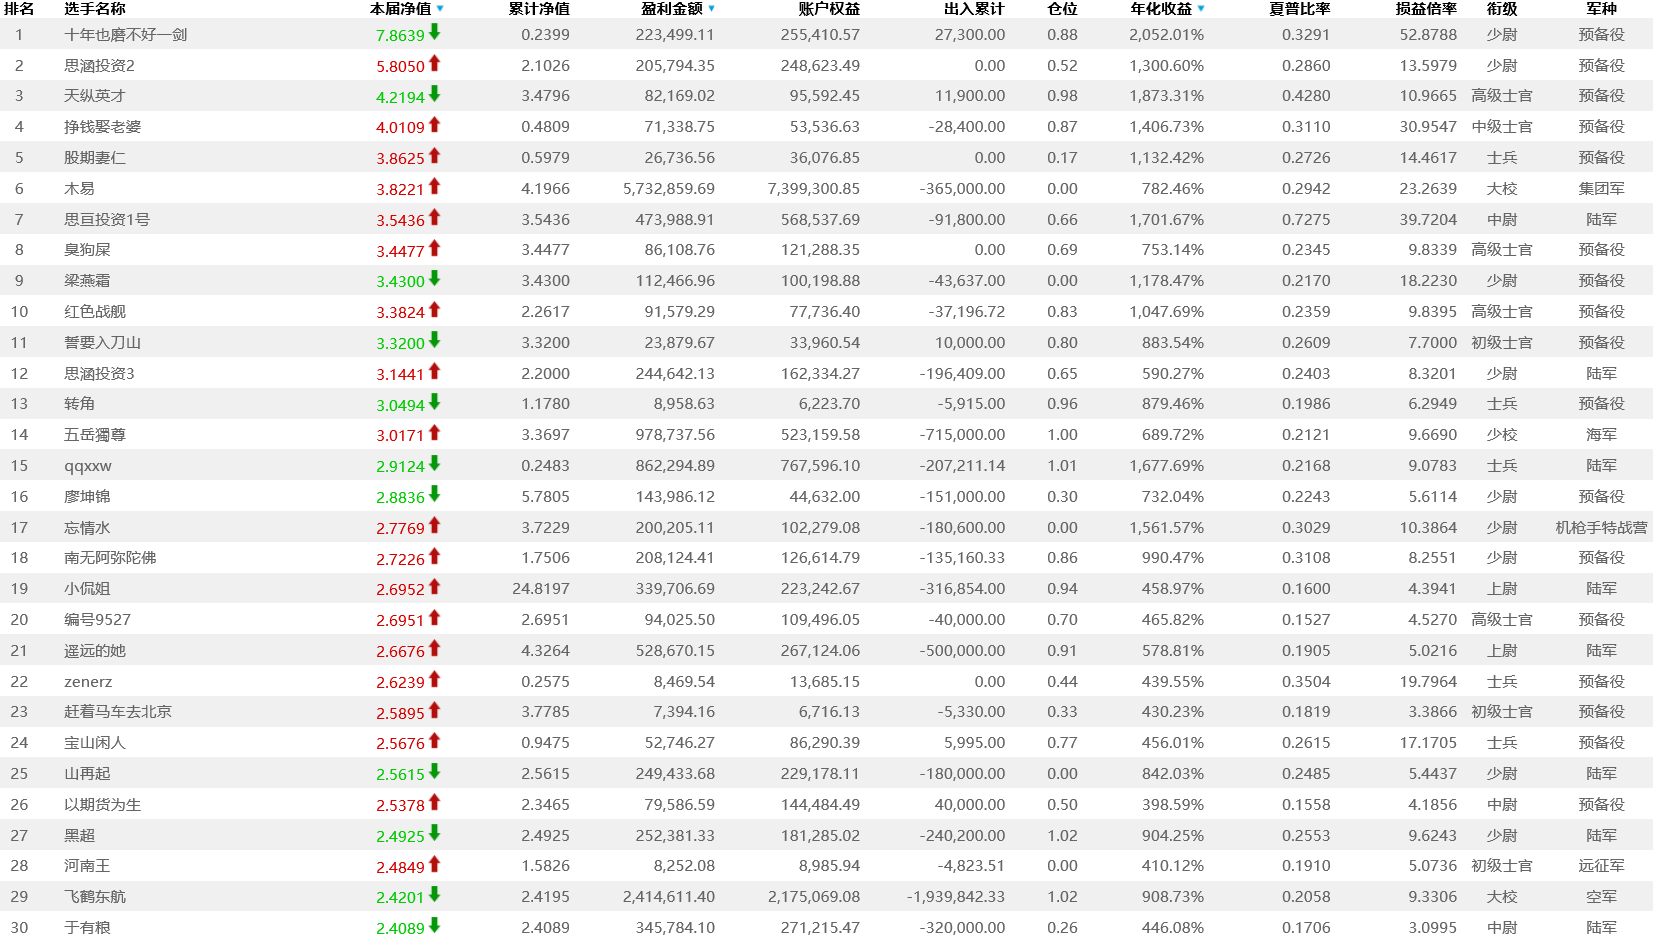The width and height of the screenshot is (1653, 942).
Task: Click red up arrow for 红色战舰
Action: point(435,310)
